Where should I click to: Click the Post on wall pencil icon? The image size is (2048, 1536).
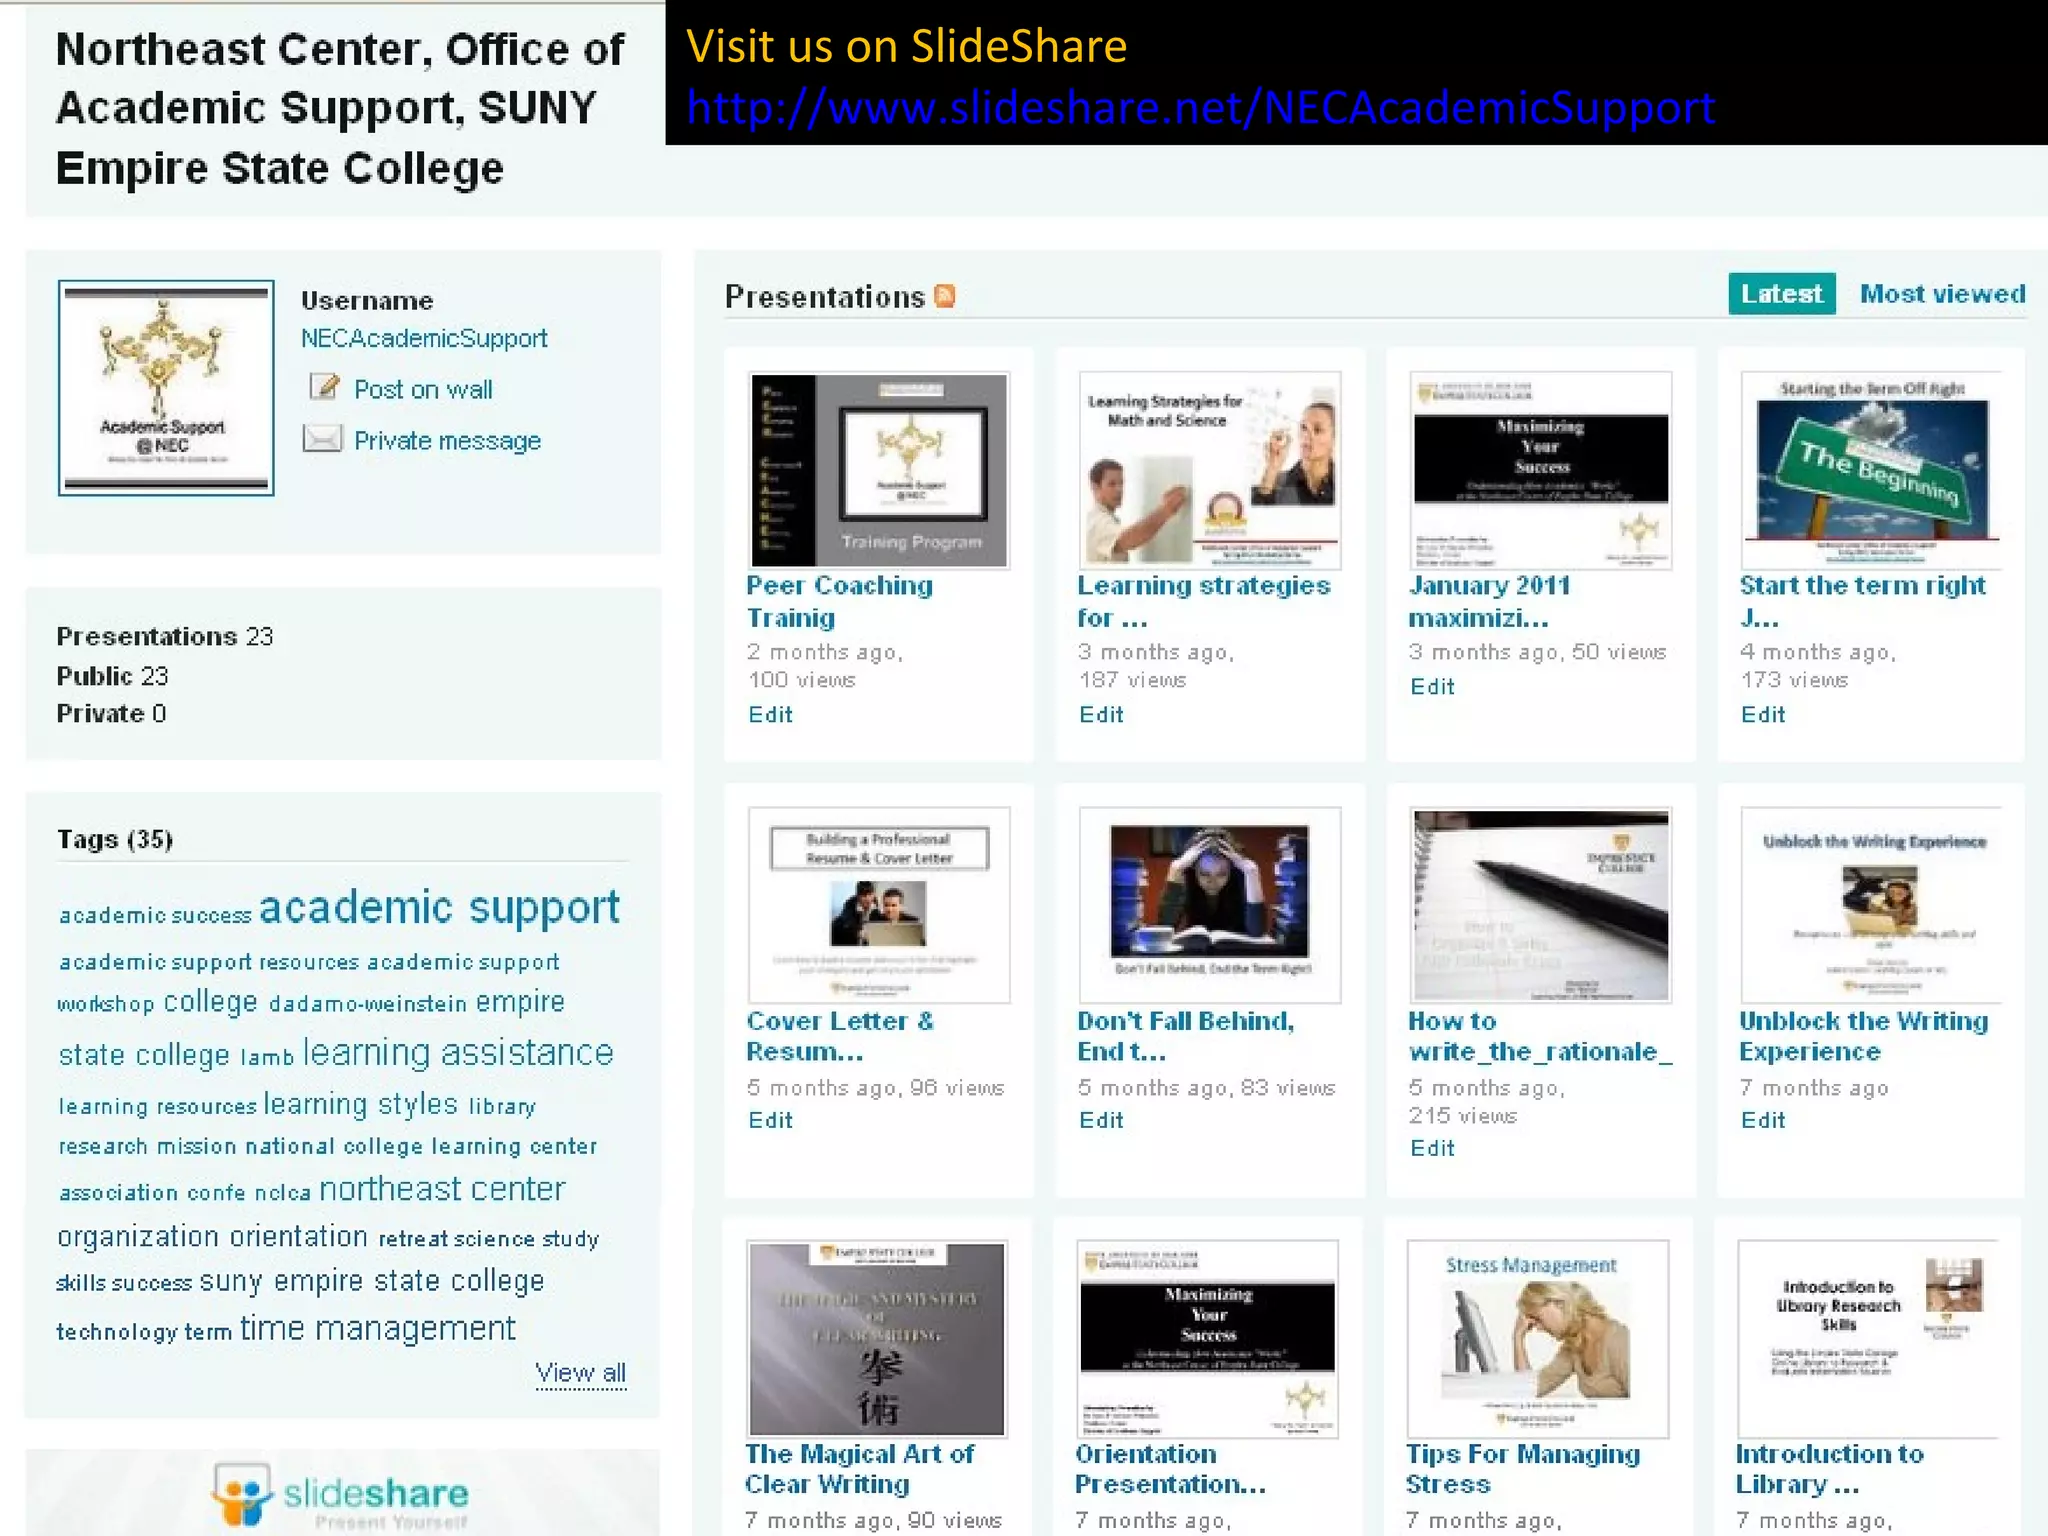coord(324,387)
